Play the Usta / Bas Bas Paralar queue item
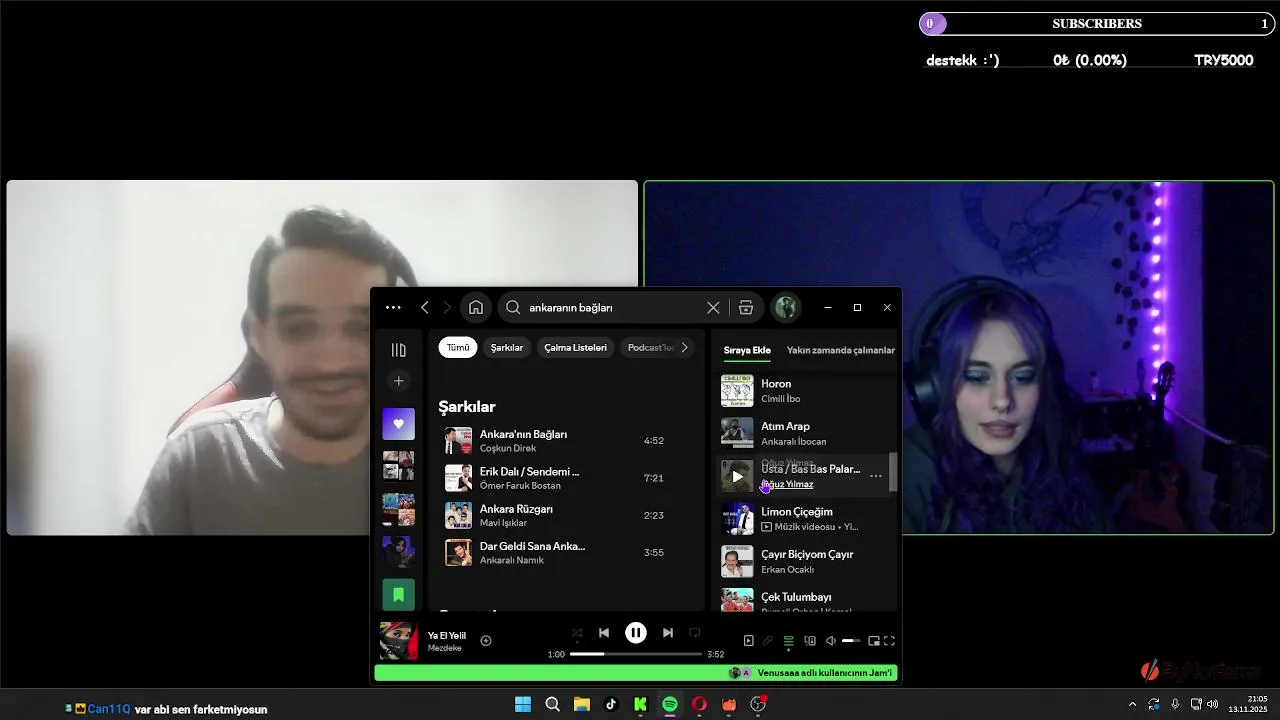 point(737,476)
